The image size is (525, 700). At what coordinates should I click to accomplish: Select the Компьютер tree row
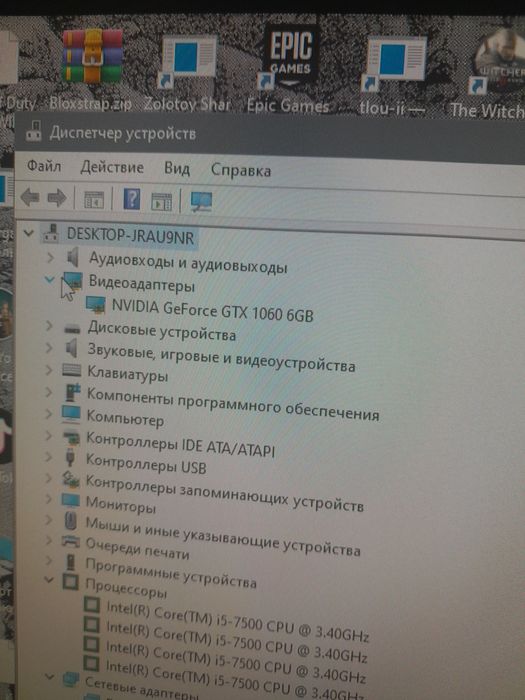click(125, 418)
